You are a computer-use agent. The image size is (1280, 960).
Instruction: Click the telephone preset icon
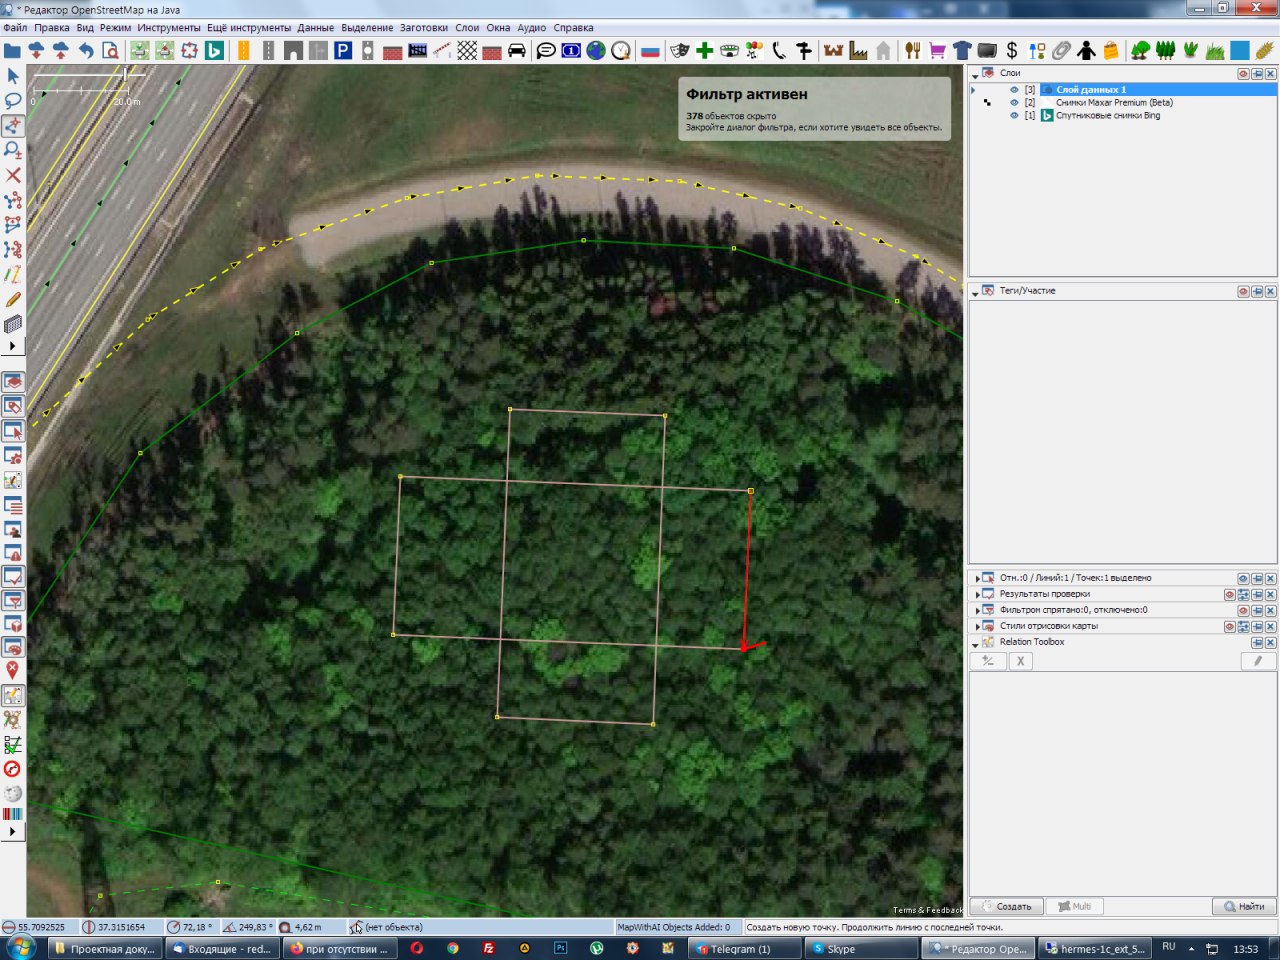pyautogui.click(x=779, y=50)
